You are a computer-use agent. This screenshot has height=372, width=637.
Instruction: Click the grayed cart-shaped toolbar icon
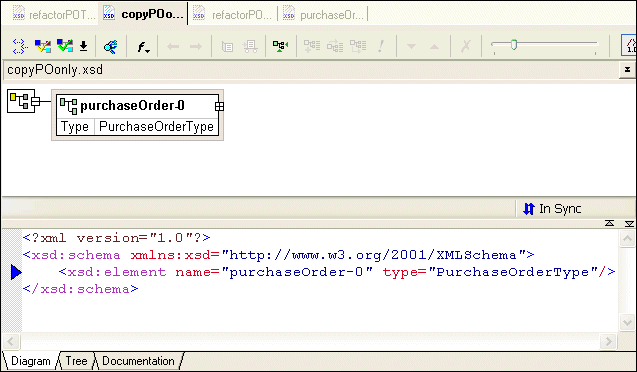[x=250, y=47]
